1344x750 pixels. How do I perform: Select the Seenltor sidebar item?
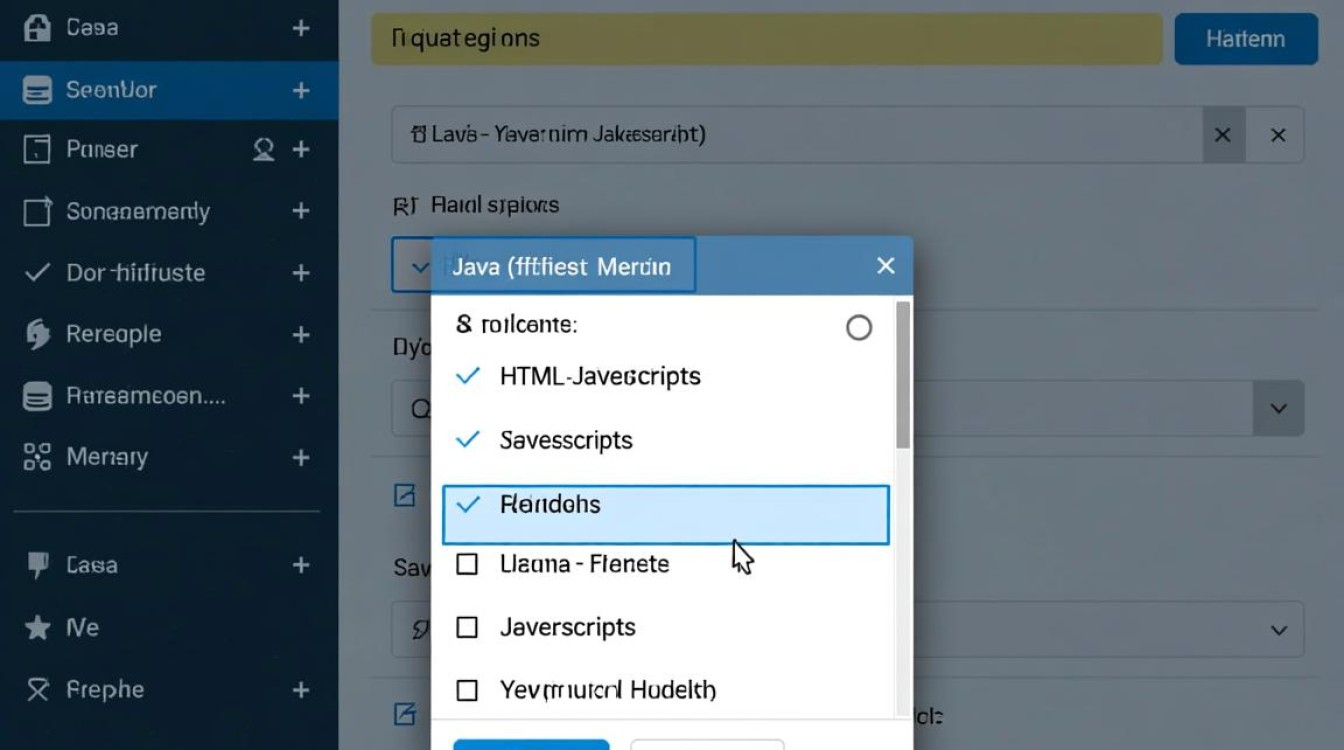pos(111,91)
